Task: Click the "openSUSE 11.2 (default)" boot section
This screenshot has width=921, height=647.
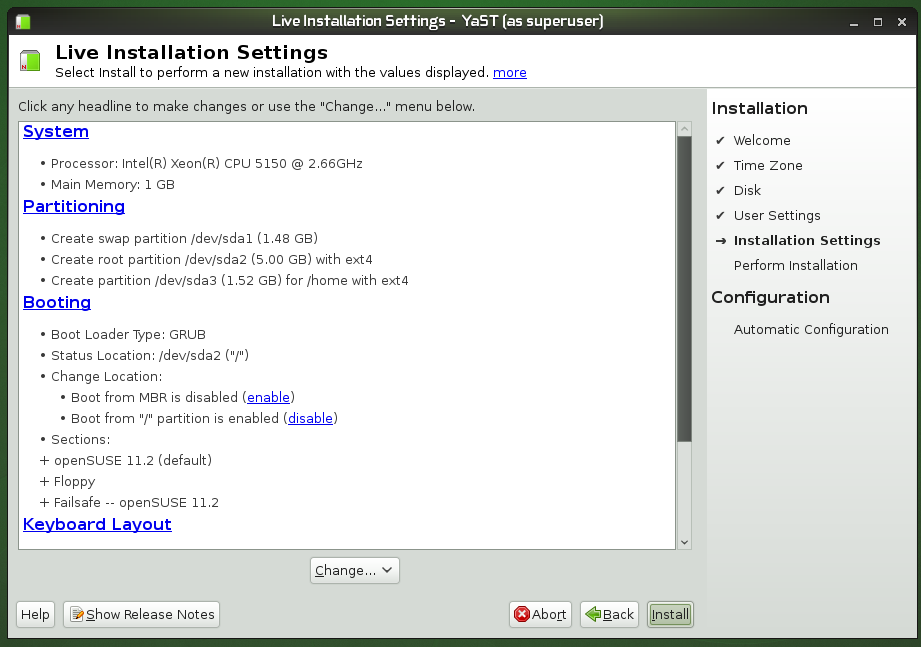Action: tap(133, 461)
